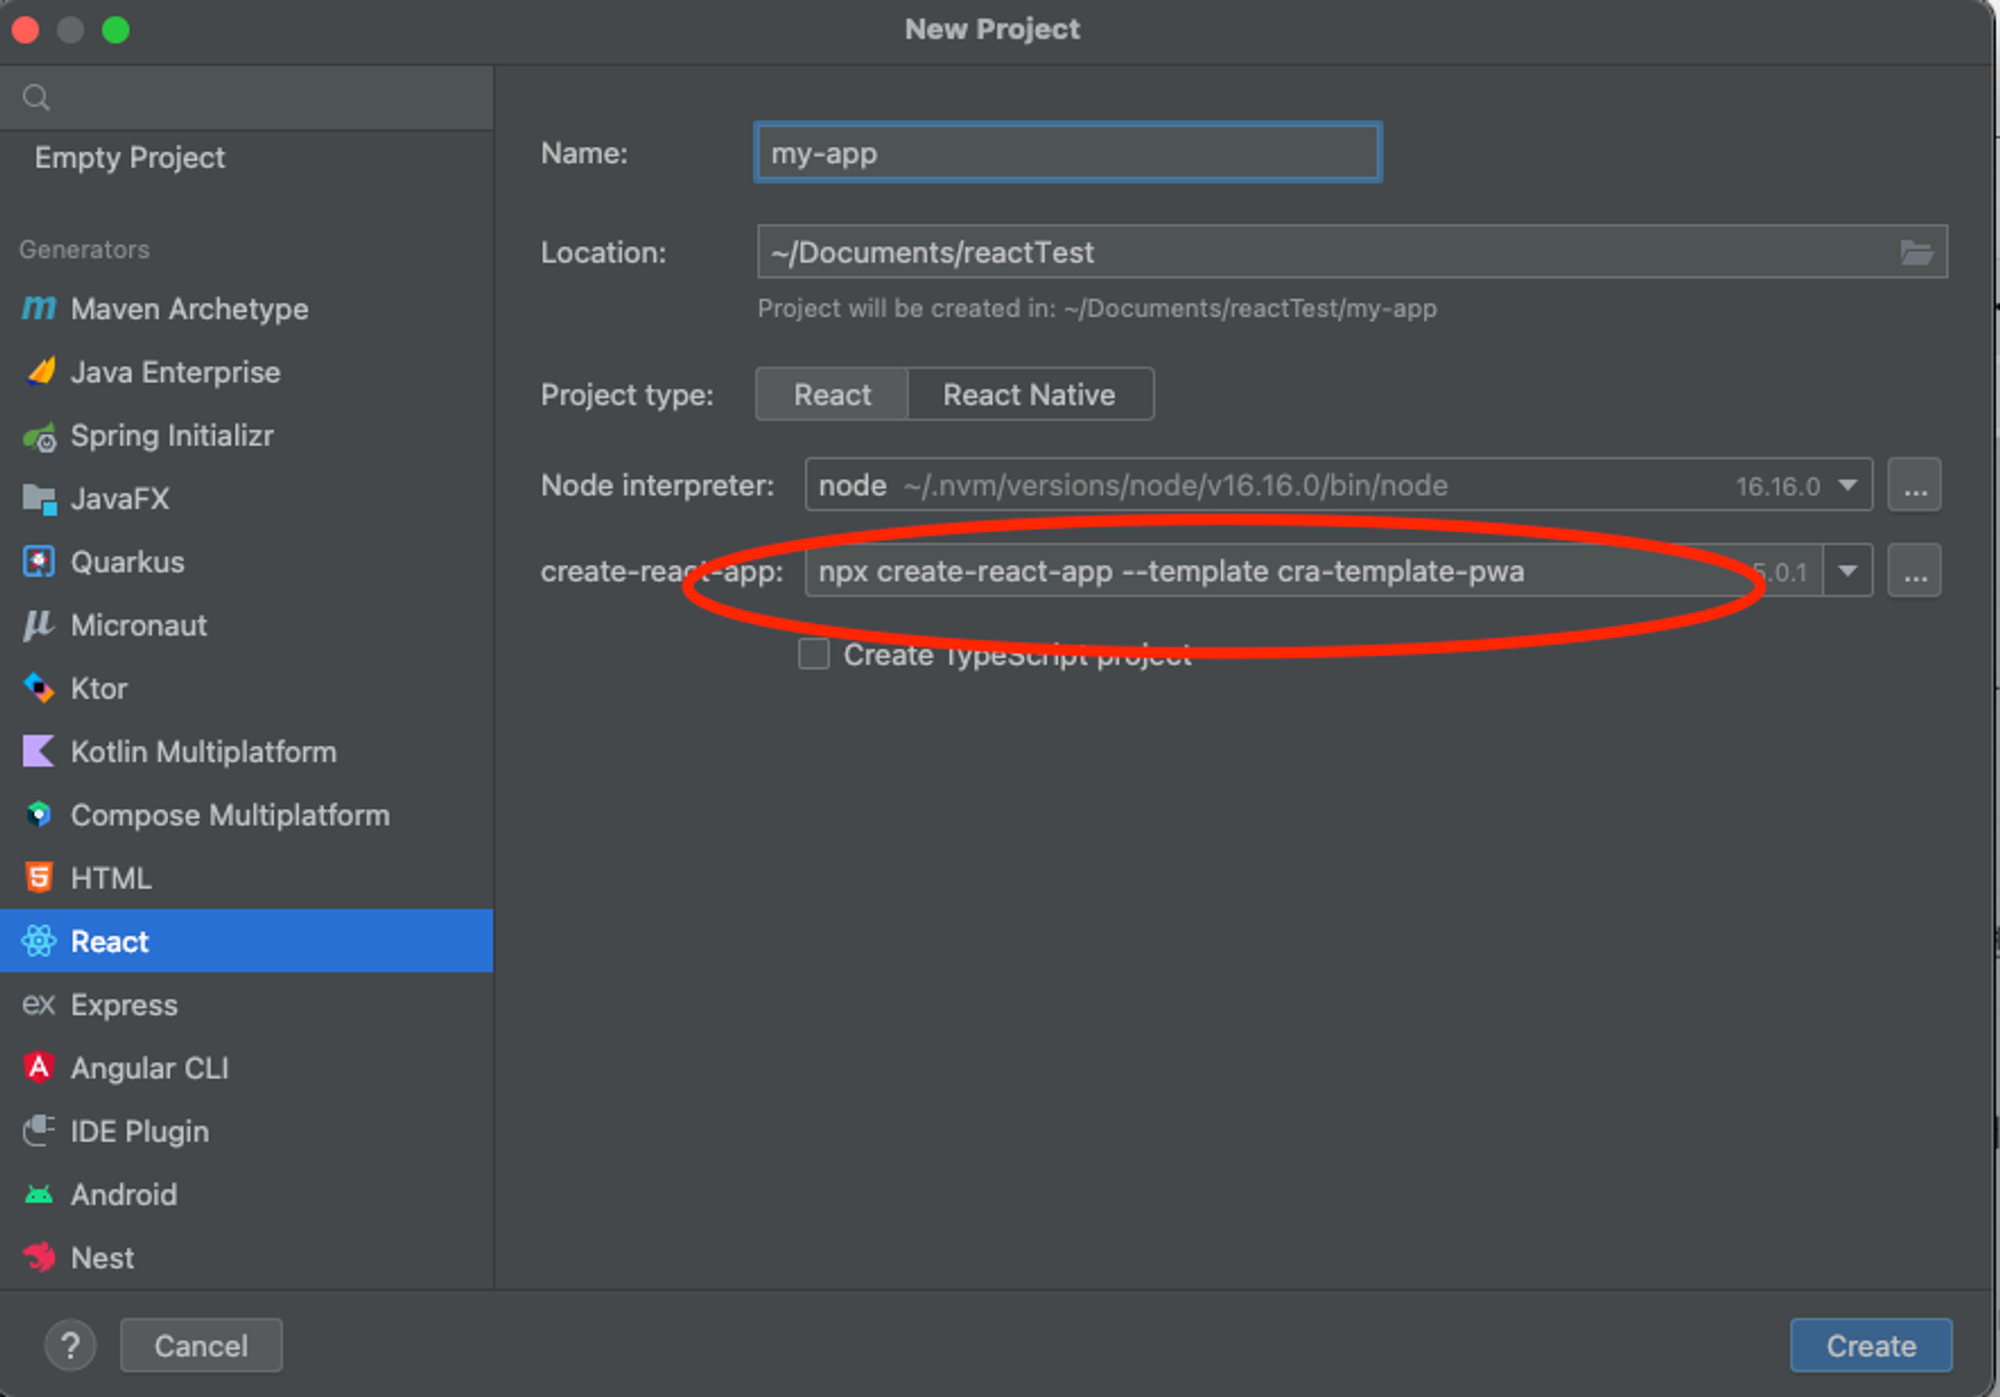The width and height of the screenshot is (2000, 1397).
Task: Click the Maven Archetype generator icon
Action: 38,308
